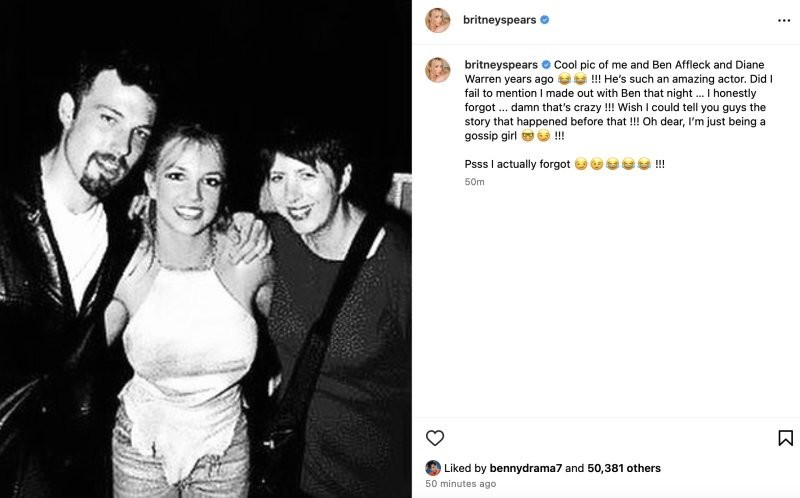
Task: Click the avatar beside the caption text
Action: click(x=437, y=69)
